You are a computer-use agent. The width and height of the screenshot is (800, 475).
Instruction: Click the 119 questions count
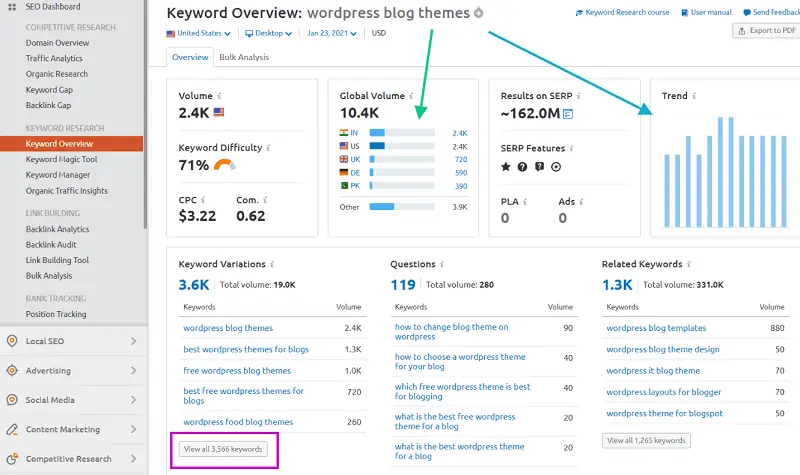point(403,285)
